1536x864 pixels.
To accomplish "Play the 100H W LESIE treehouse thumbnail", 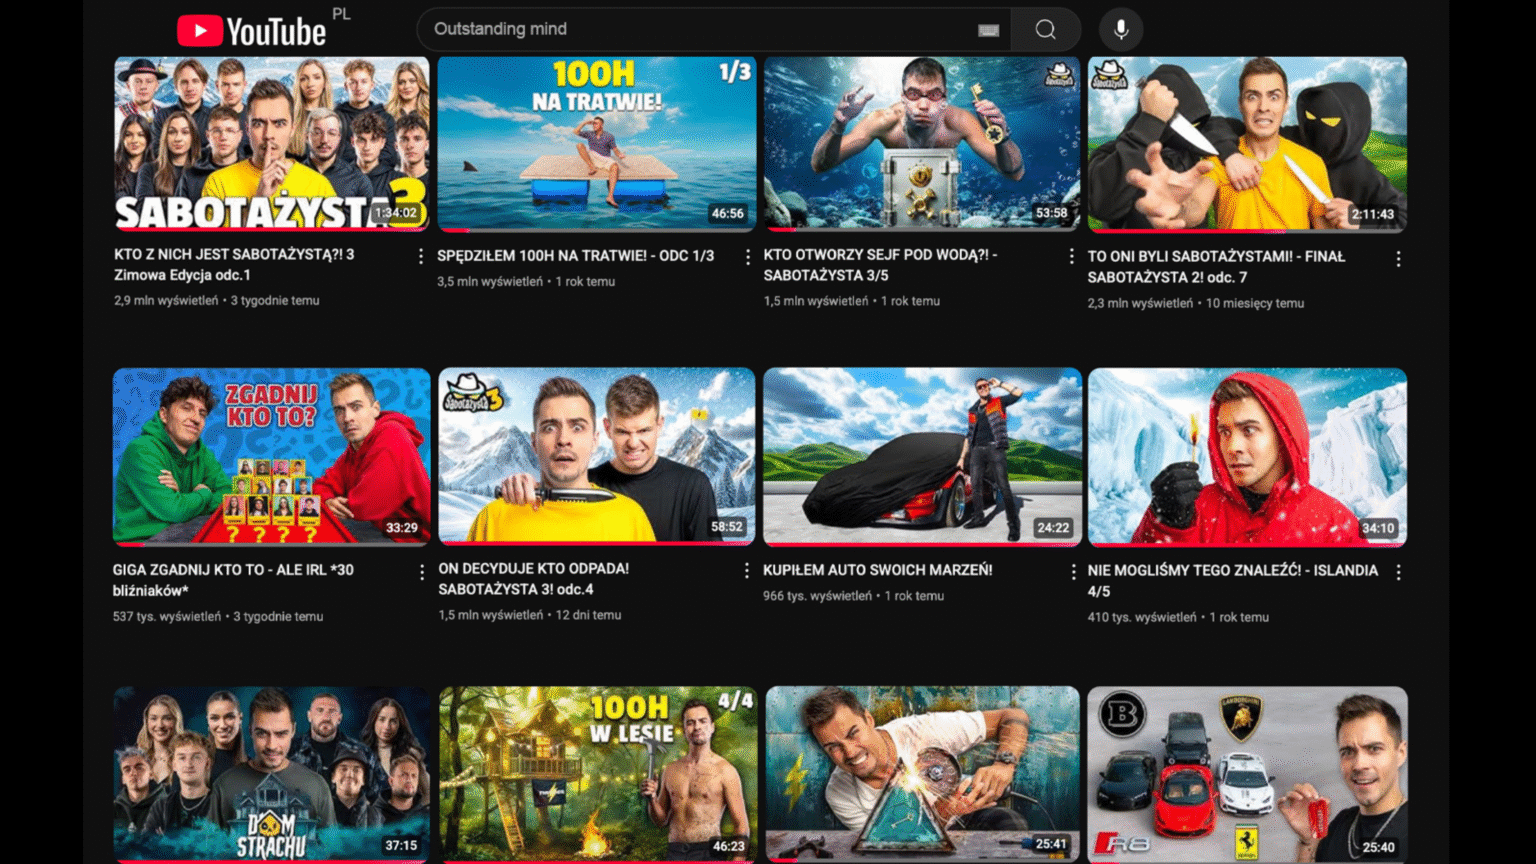I will [x=597, y=773].
